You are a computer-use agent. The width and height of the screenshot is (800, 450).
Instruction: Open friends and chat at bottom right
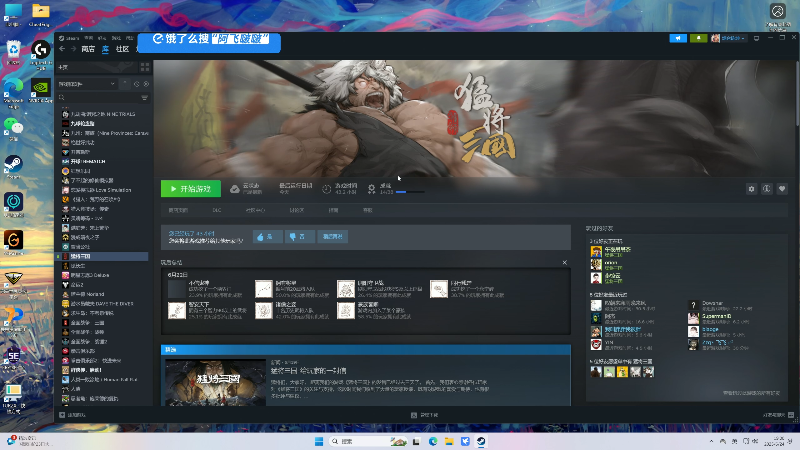pos(778,415)
